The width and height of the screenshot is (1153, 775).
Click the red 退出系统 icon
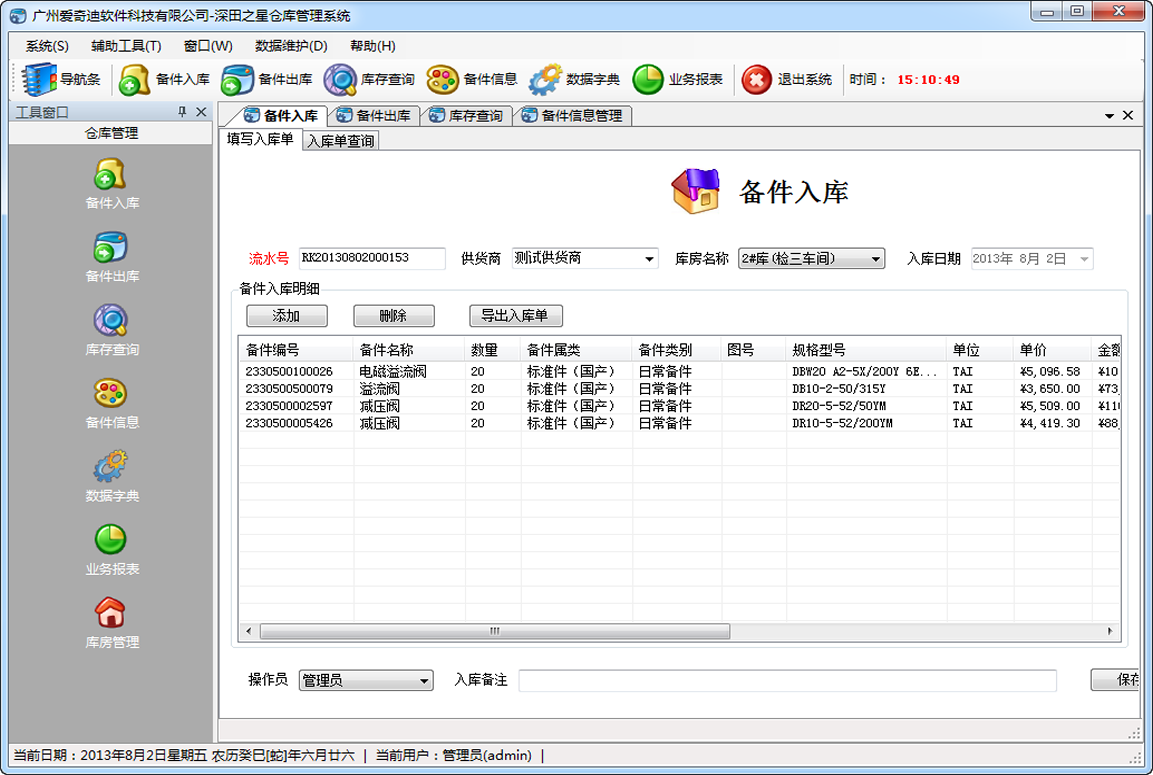tap(756, 80)
